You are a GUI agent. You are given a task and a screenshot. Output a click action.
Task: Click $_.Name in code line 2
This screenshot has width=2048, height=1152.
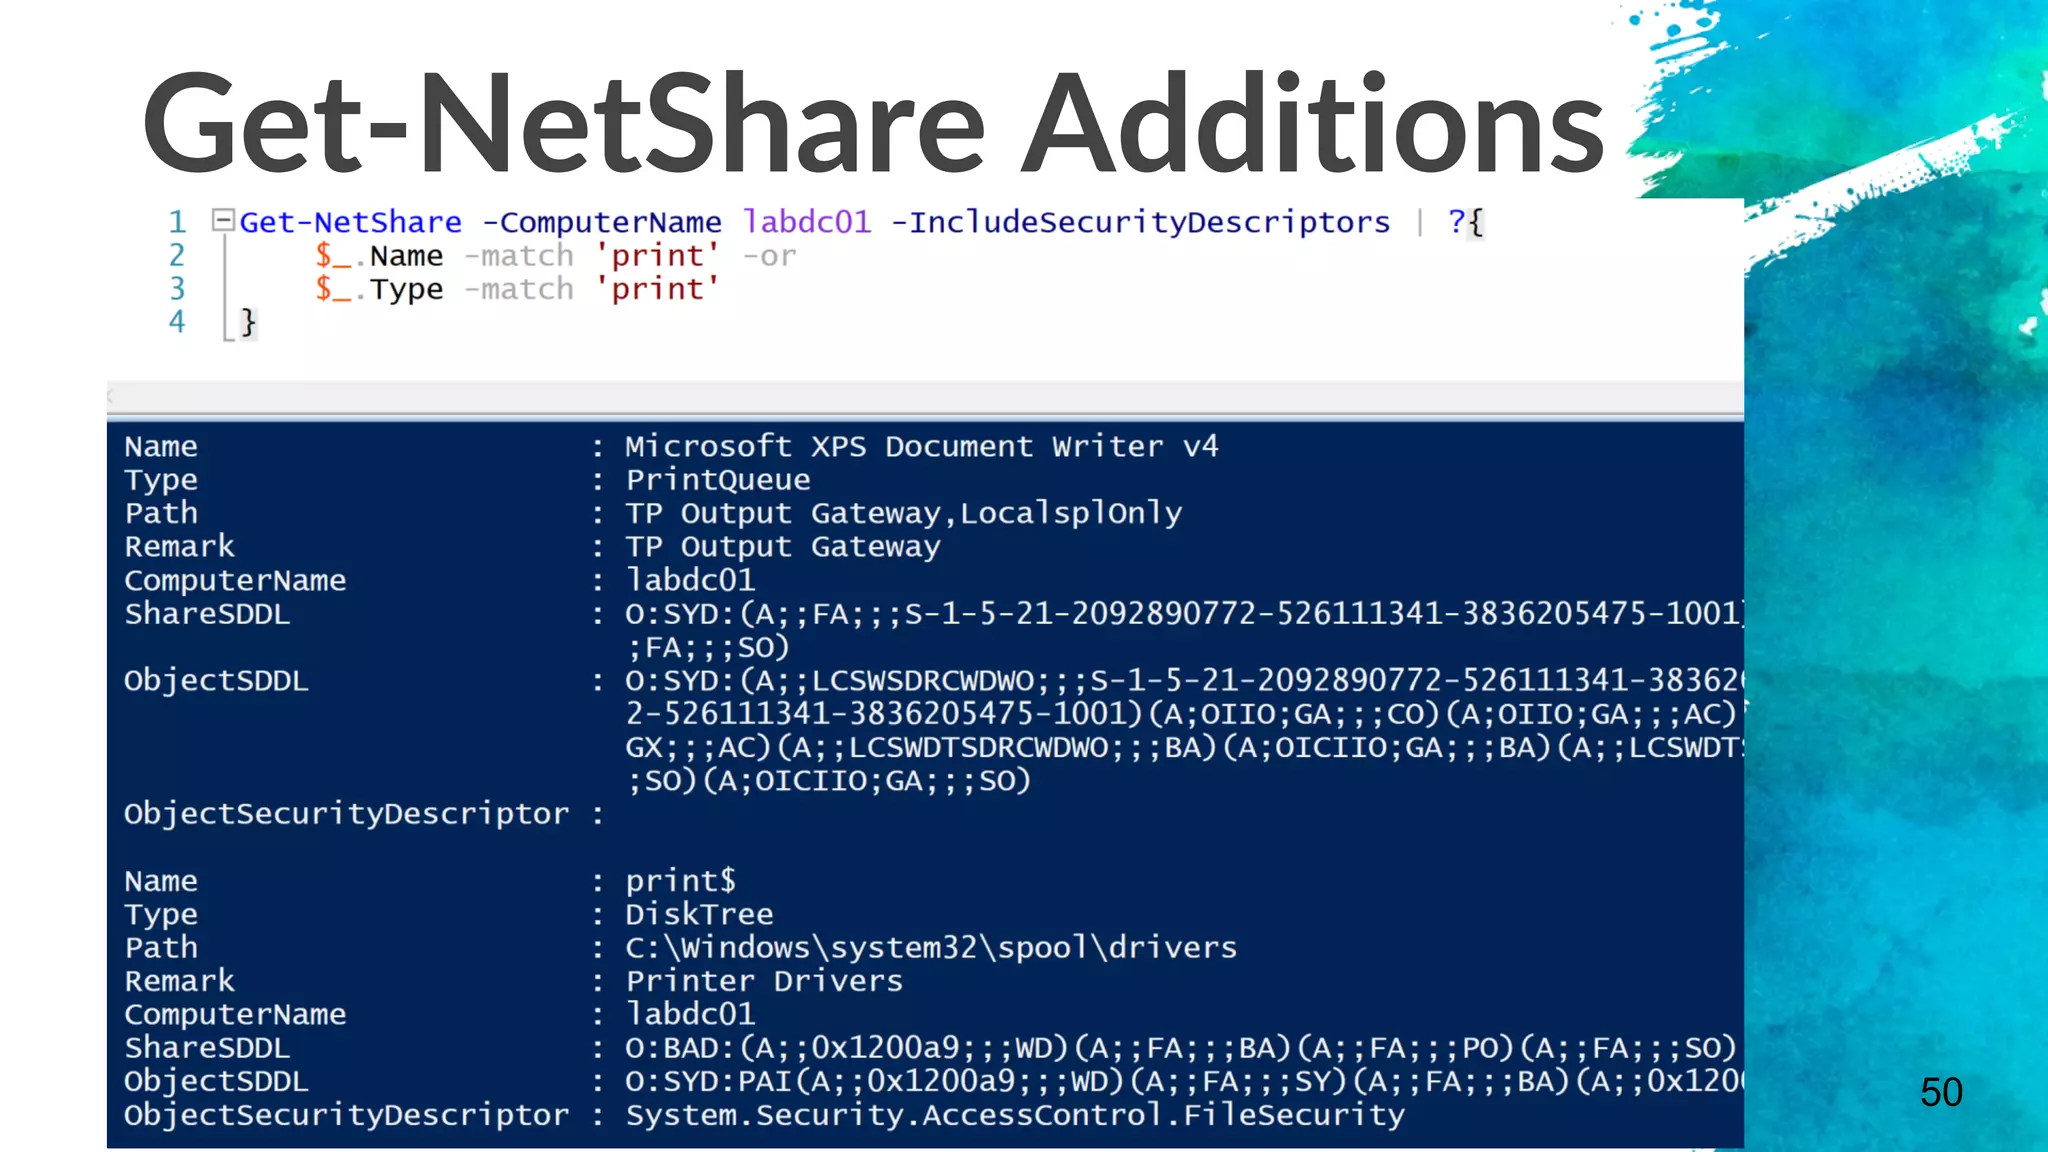click(379, 256)
